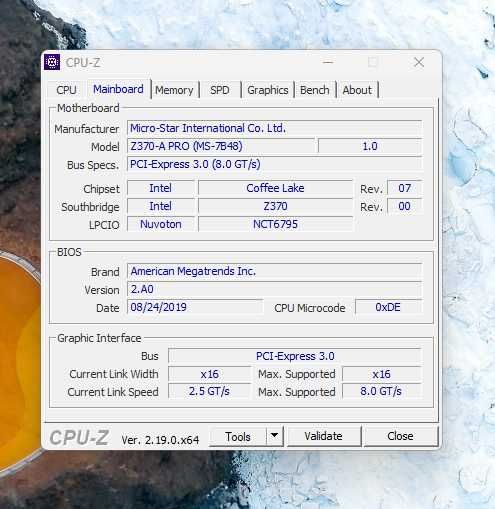The width and height of the screenshot is (495, 509).
Task: Open the About tab
Action: 357,90
